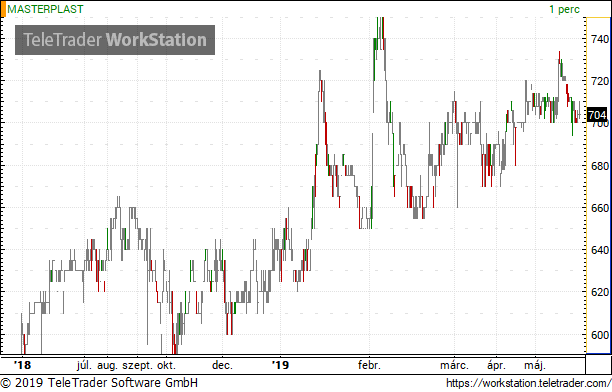Viewport: 612px width, 392px height.
Task: Click the 'febr.' month label
Action: [369, 365]
